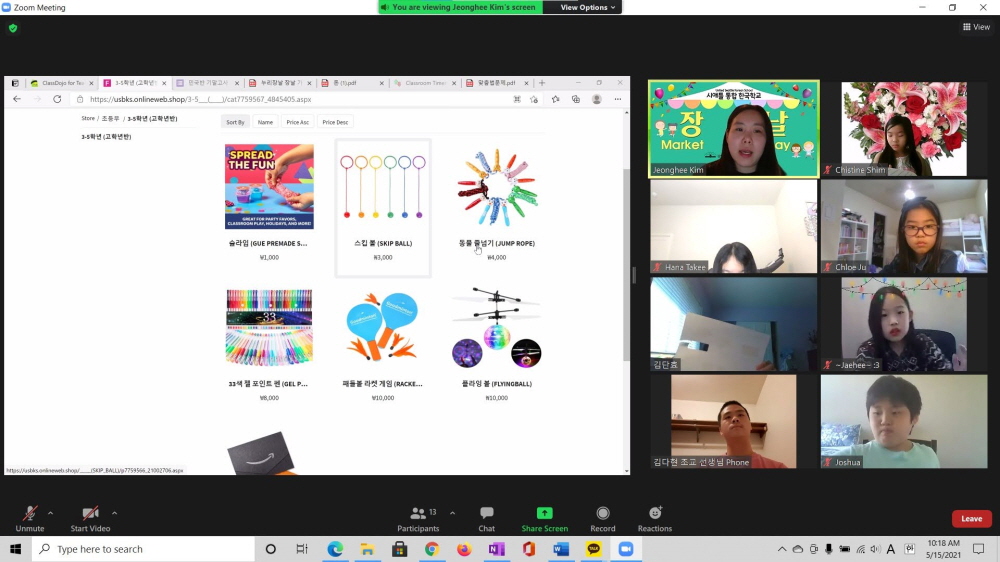Switch layout using the View button
The image size is (1000, 562).
976,27
